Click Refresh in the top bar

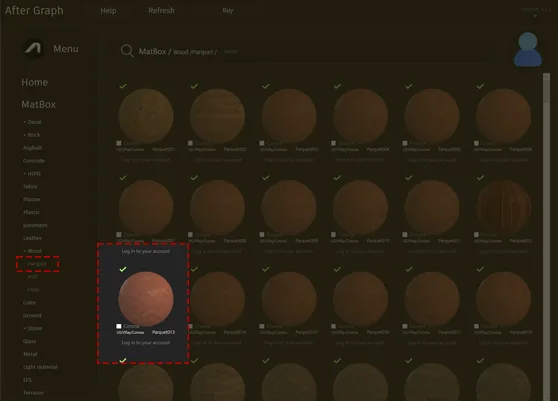point(161,10)
